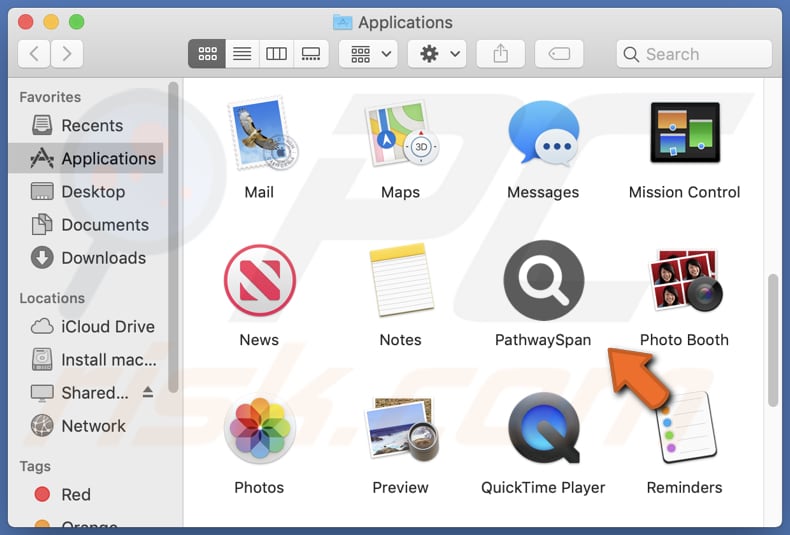Go back with the left arrow
This screenshot has height=535, width=790.
pos(34,53)
